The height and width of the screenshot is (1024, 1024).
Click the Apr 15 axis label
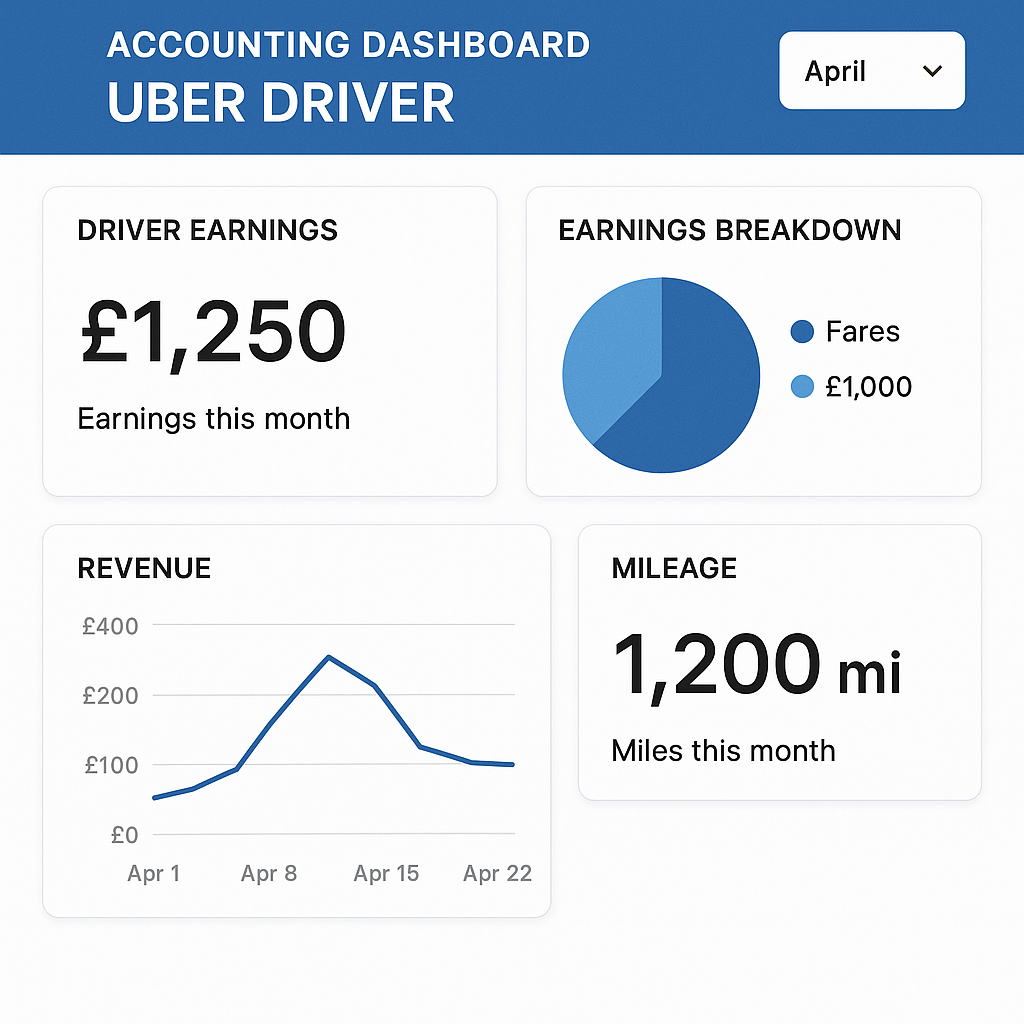pos(386,874)
